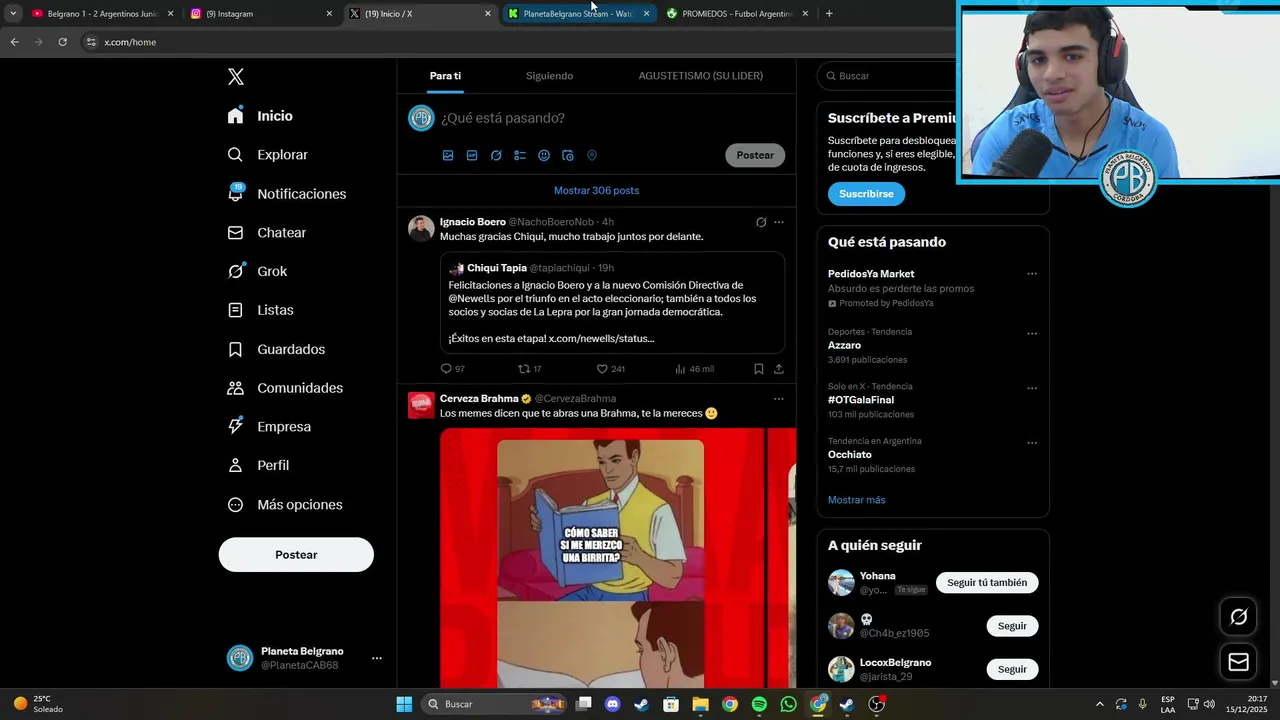Open options for PedidosYa Market trend
The width and height of the screenshot is (1280, 720).
pyautogui.click(x=1032, y=274)
